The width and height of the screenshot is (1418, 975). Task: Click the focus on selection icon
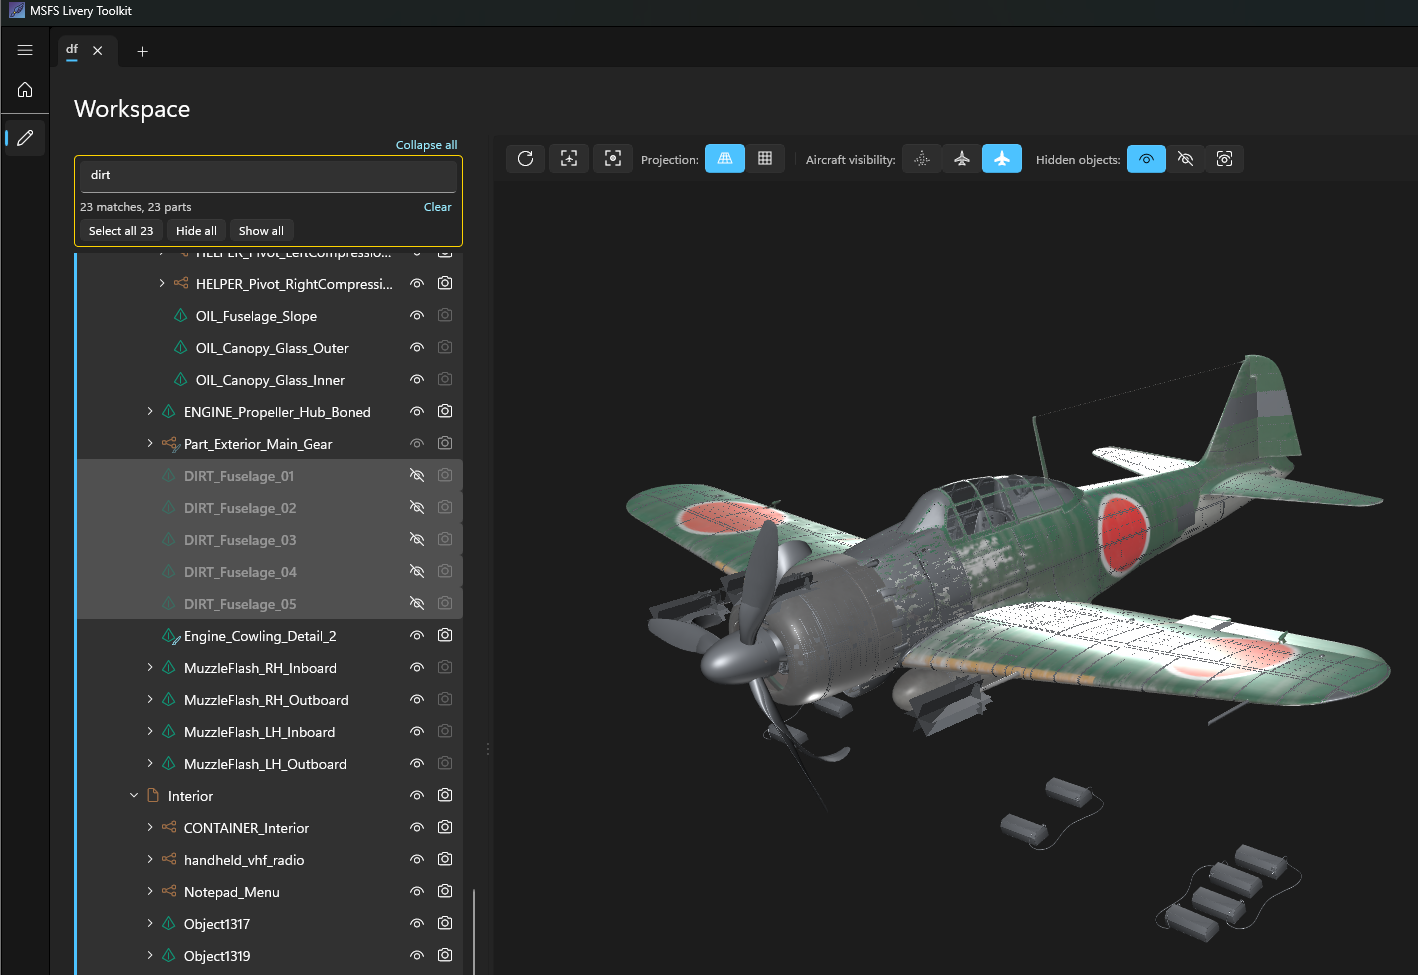point(613,159)
